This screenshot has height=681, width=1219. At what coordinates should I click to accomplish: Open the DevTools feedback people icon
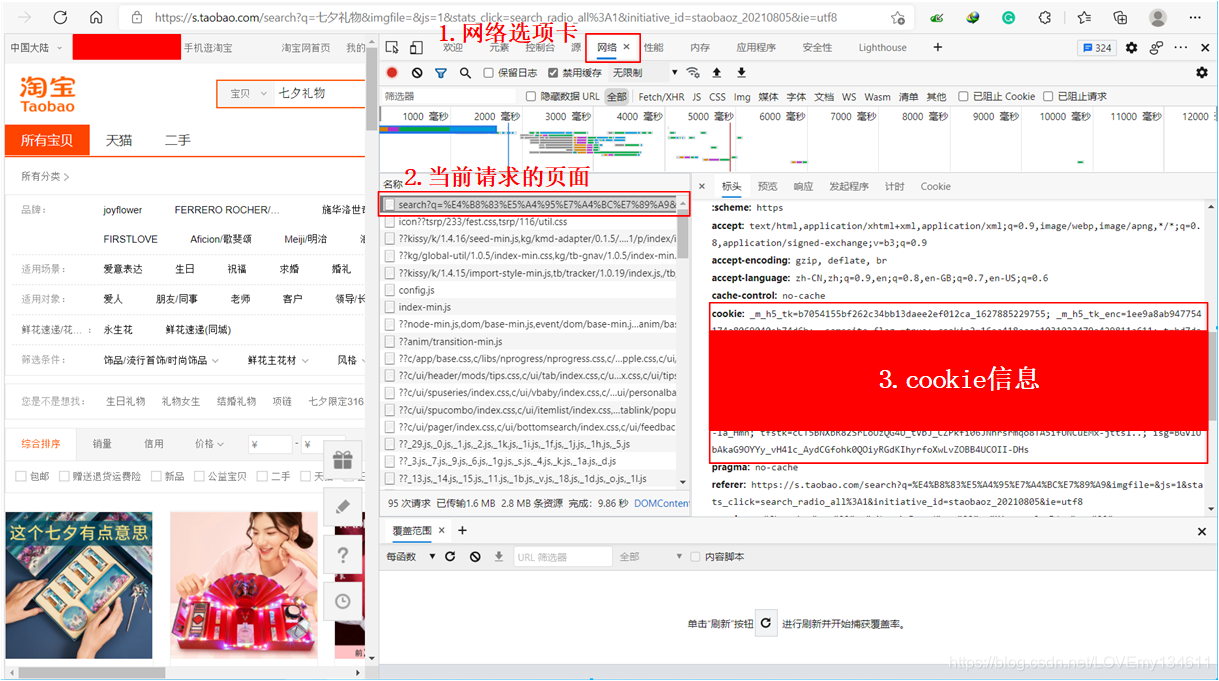(x=1157, y=47)
